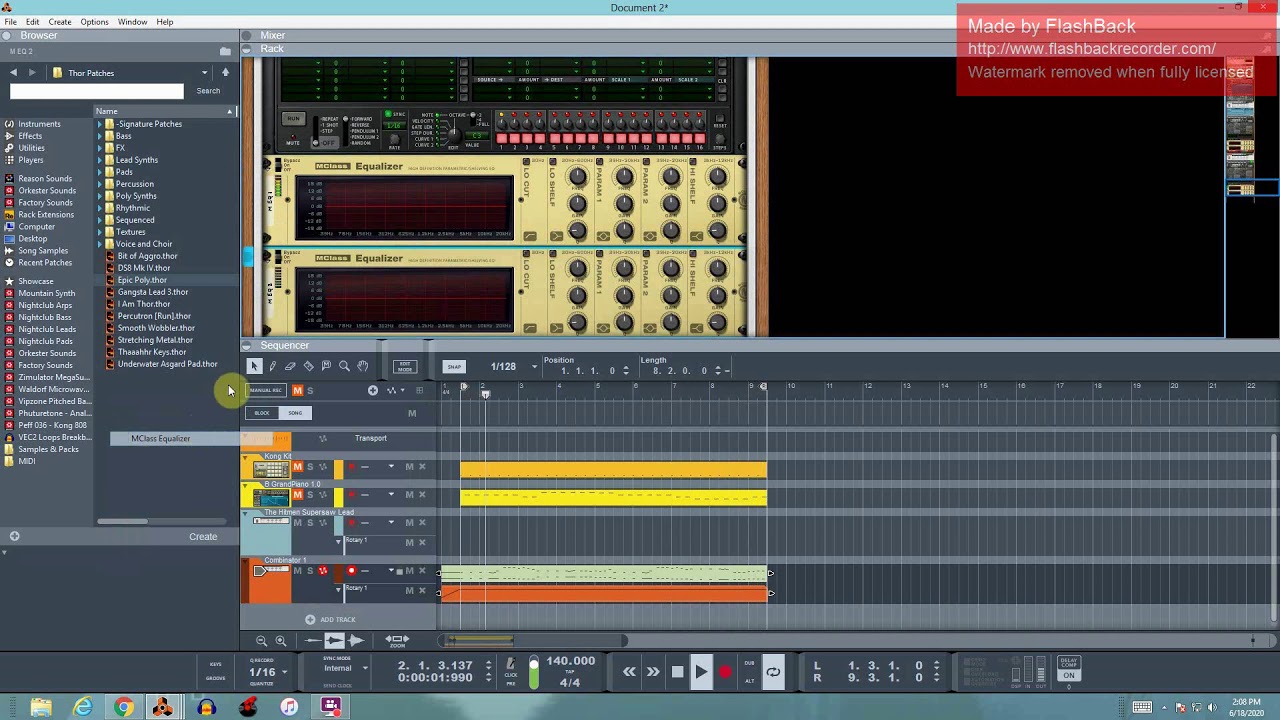
Task: Click the Record transport button
Action: point(725,672)
